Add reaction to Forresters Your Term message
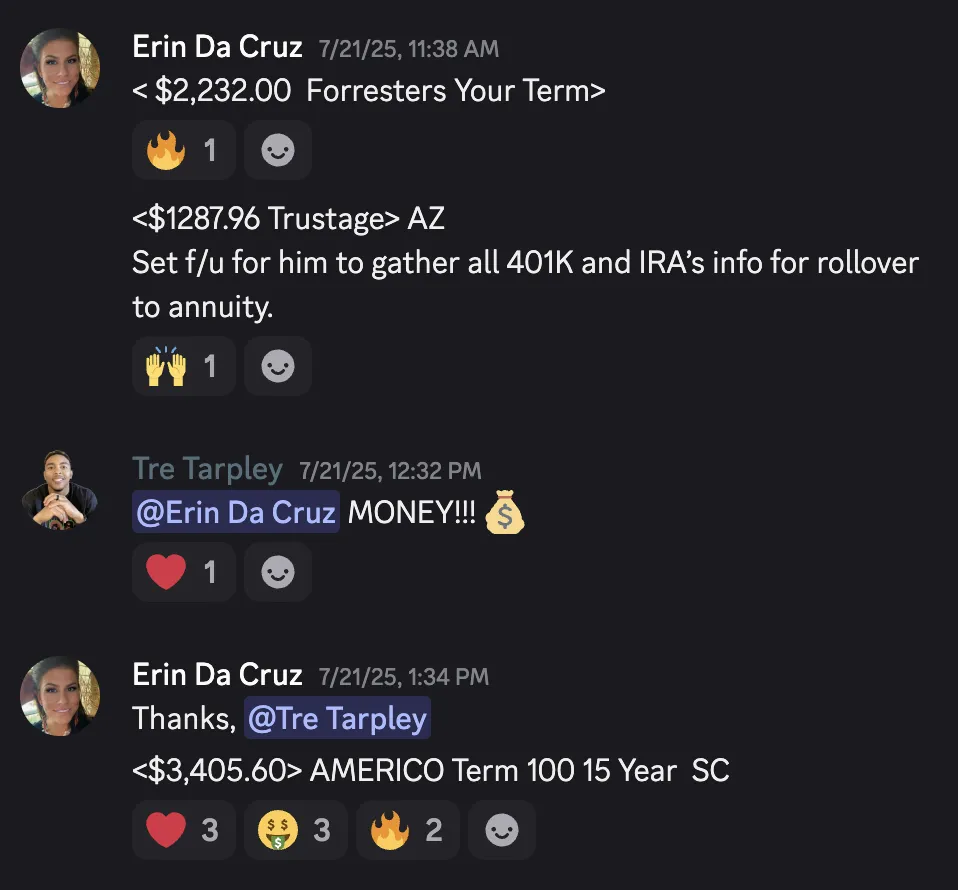The image size is (958, 890). pos(278,150)
